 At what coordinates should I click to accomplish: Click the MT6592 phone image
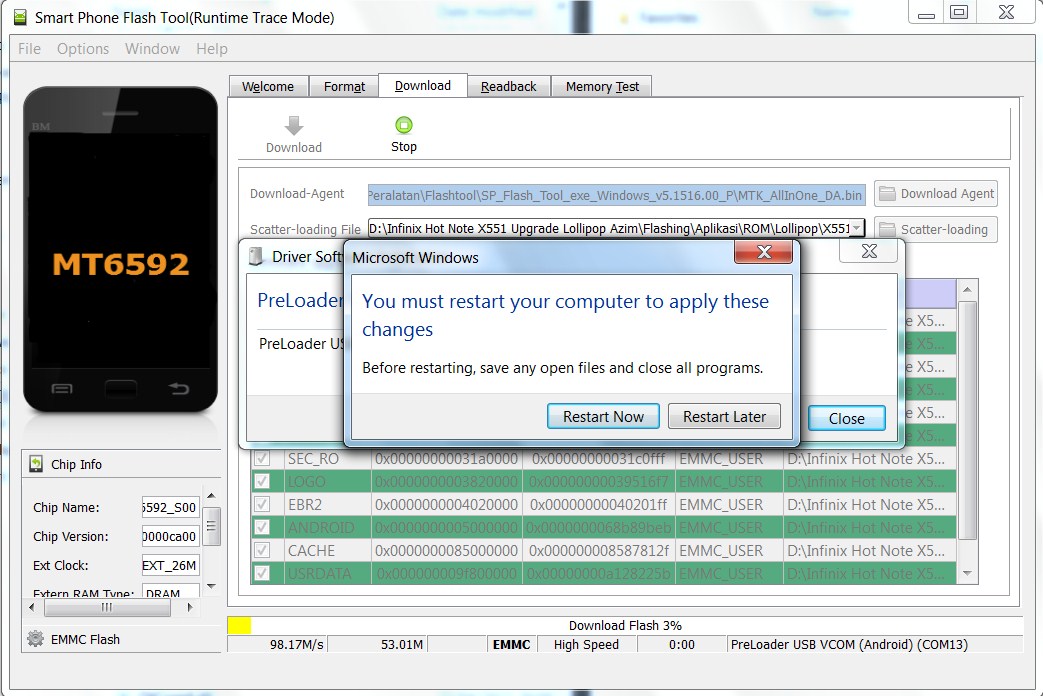(120, 250)
